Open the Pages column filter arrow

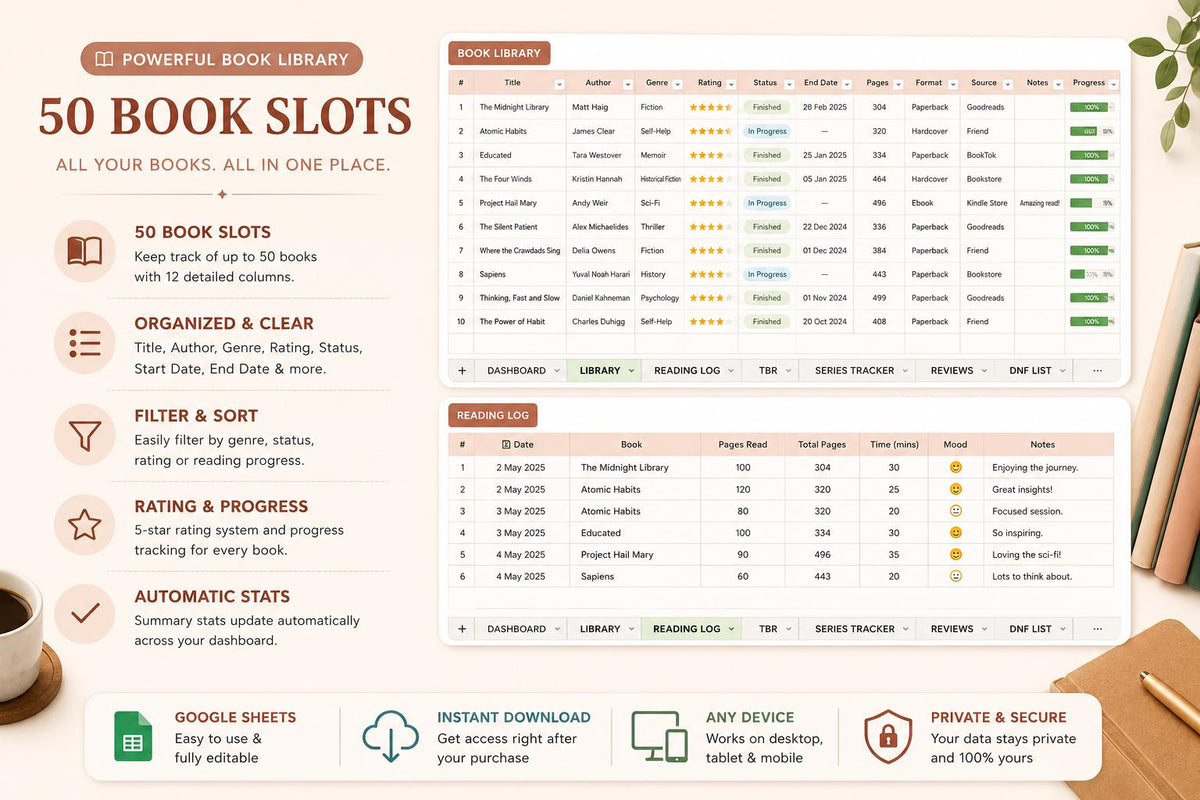tap(898, 84)
